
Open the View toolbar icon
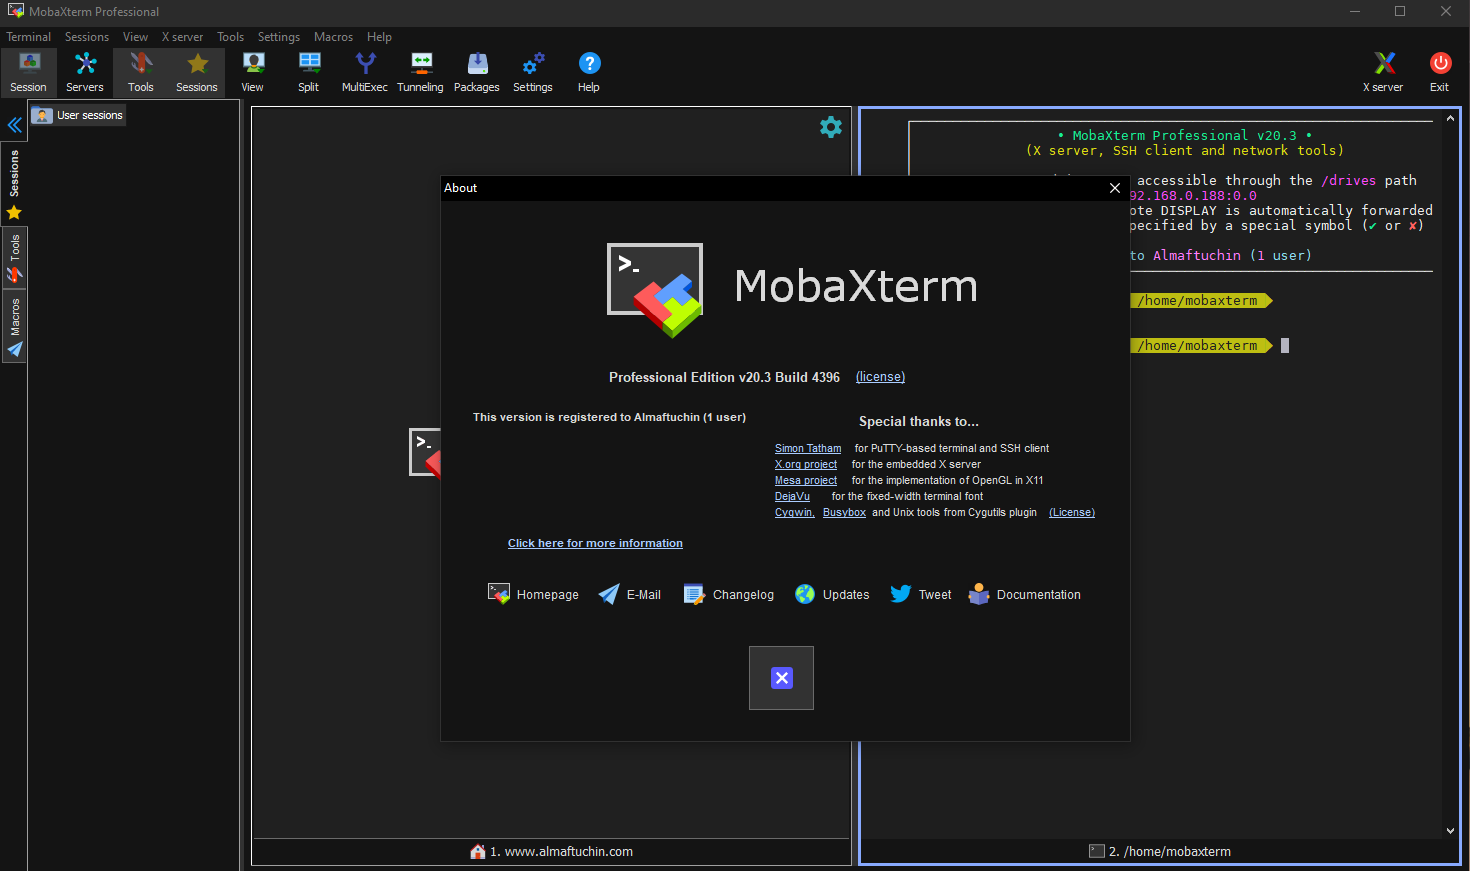click(x=253, y=73)
